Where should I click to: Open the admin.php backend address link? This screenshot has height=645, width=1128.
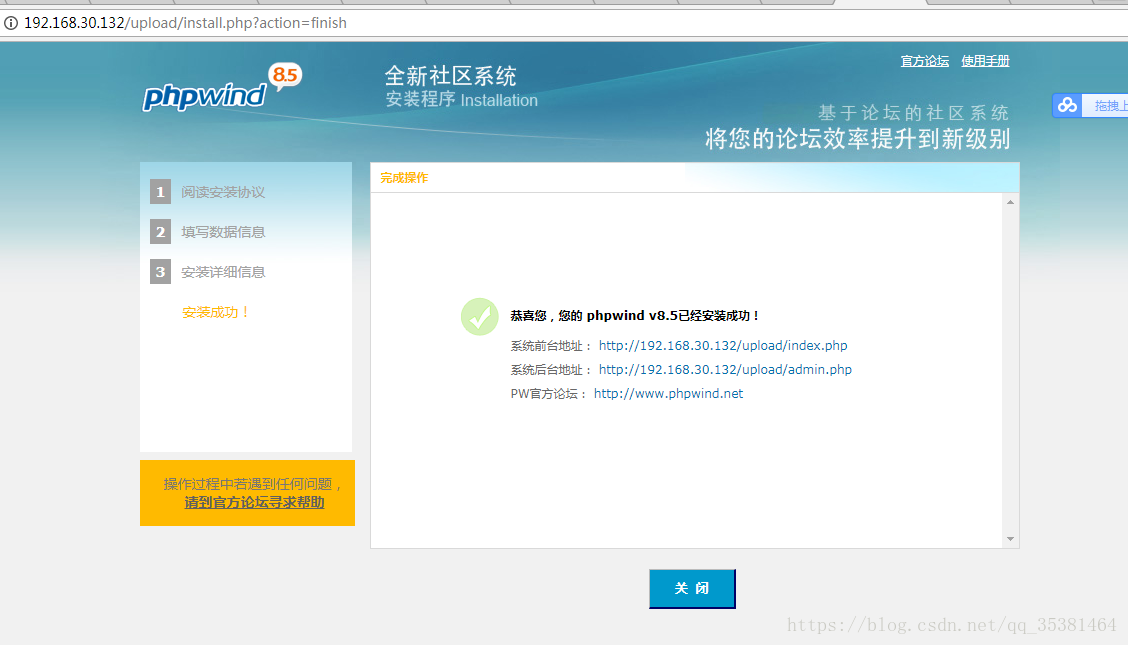pos(725,370)
